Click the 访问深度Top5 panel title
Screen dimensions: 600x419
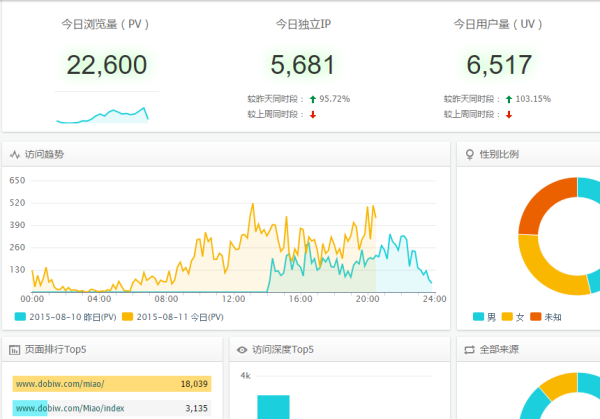coord(283,350)
